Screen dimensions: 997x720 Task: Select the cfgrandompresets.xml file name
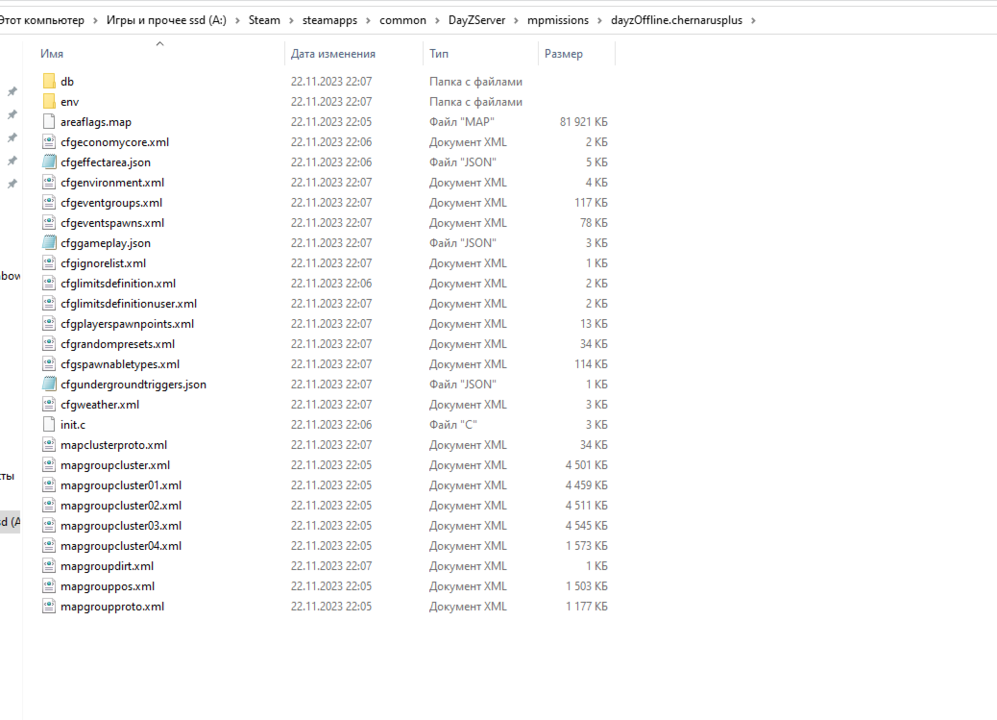tap(118, 344)
